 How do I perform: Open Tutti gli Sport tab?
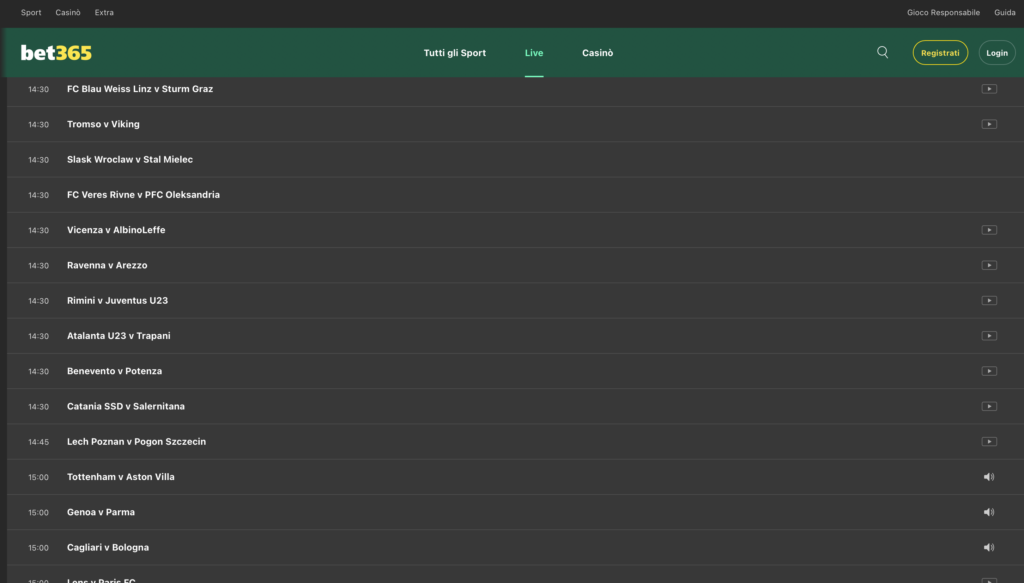tap(454, 53)
